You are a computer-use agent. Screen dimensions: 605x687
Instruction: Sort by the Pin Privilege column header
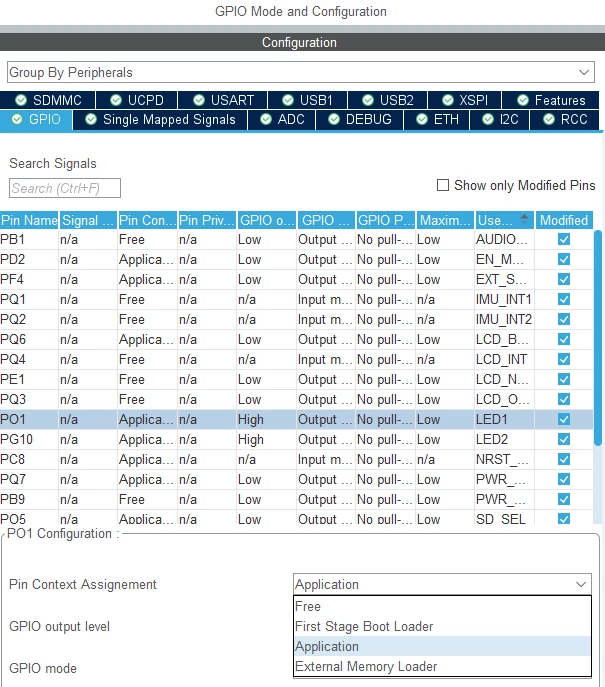pyautogui.click(x=207, y=220)
